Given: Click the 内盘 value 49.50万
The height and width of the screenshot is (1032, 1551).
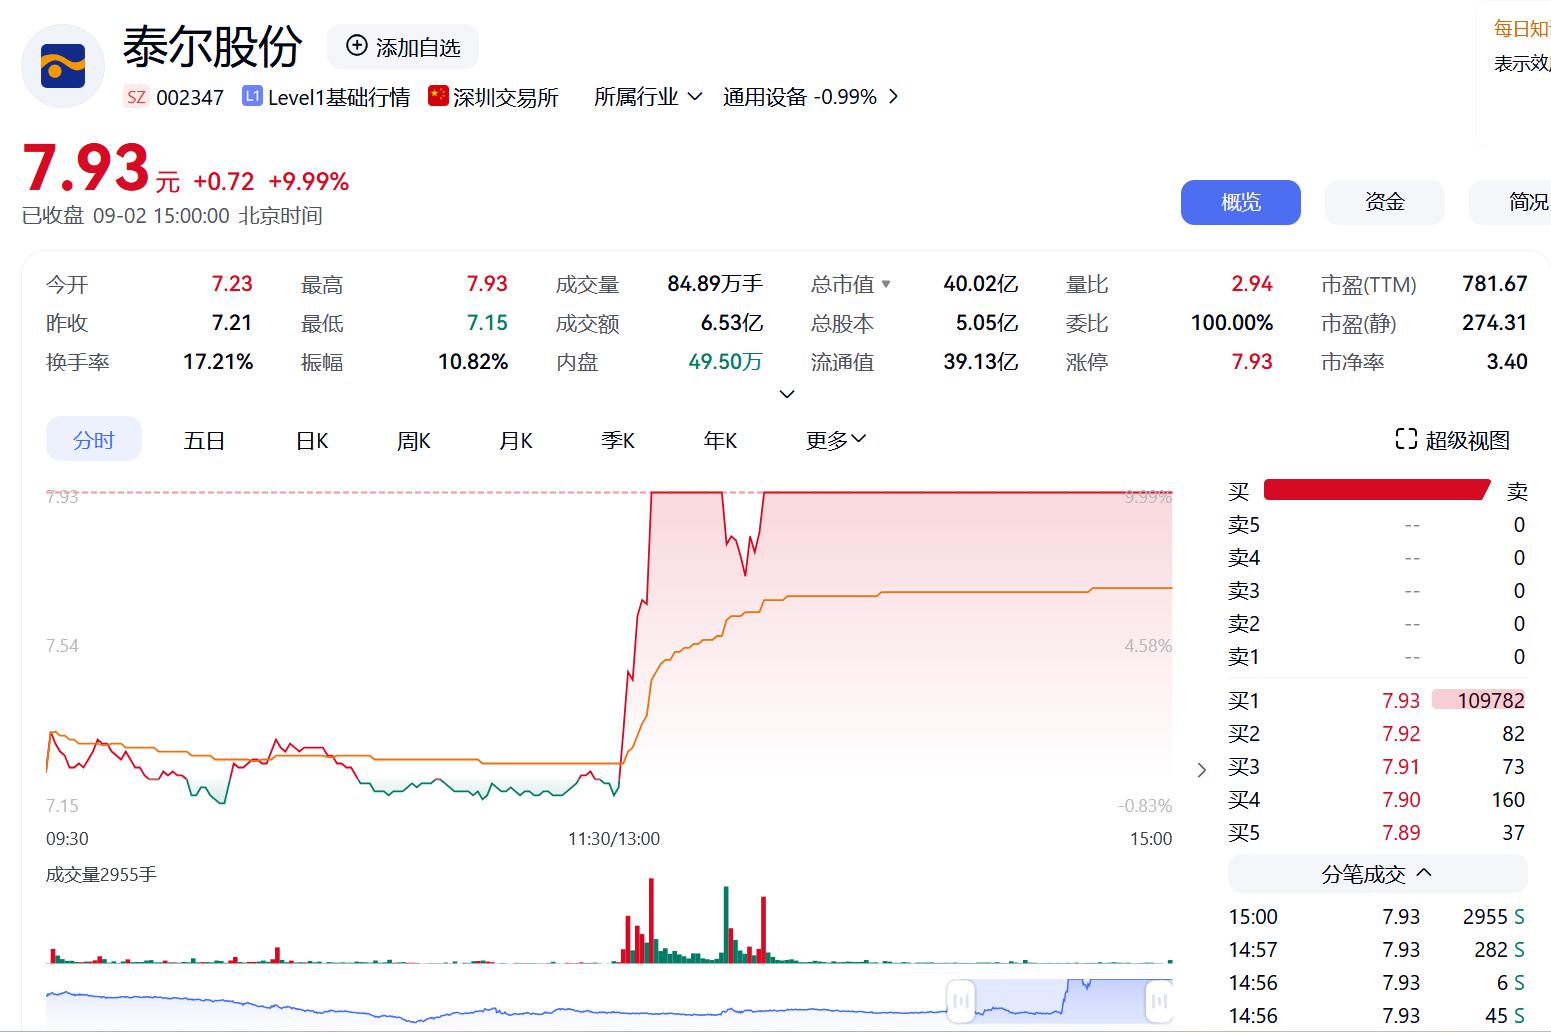Looking at the screenshot, I should click(725, 362).
